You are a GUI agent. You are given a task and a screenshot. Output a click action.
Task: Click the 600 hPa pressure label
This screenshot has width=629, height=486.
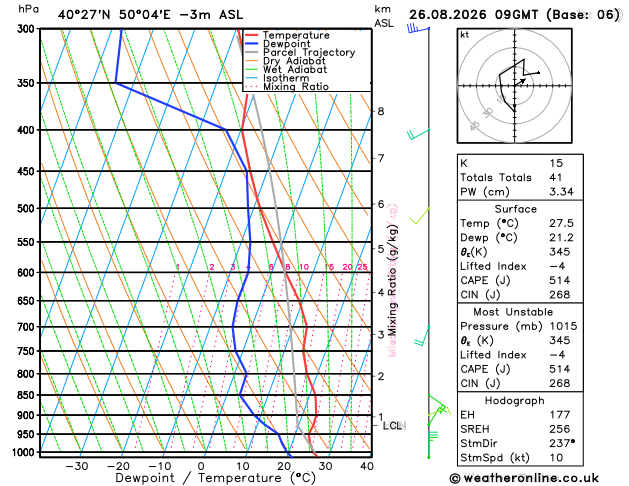(x=28, y=273)
